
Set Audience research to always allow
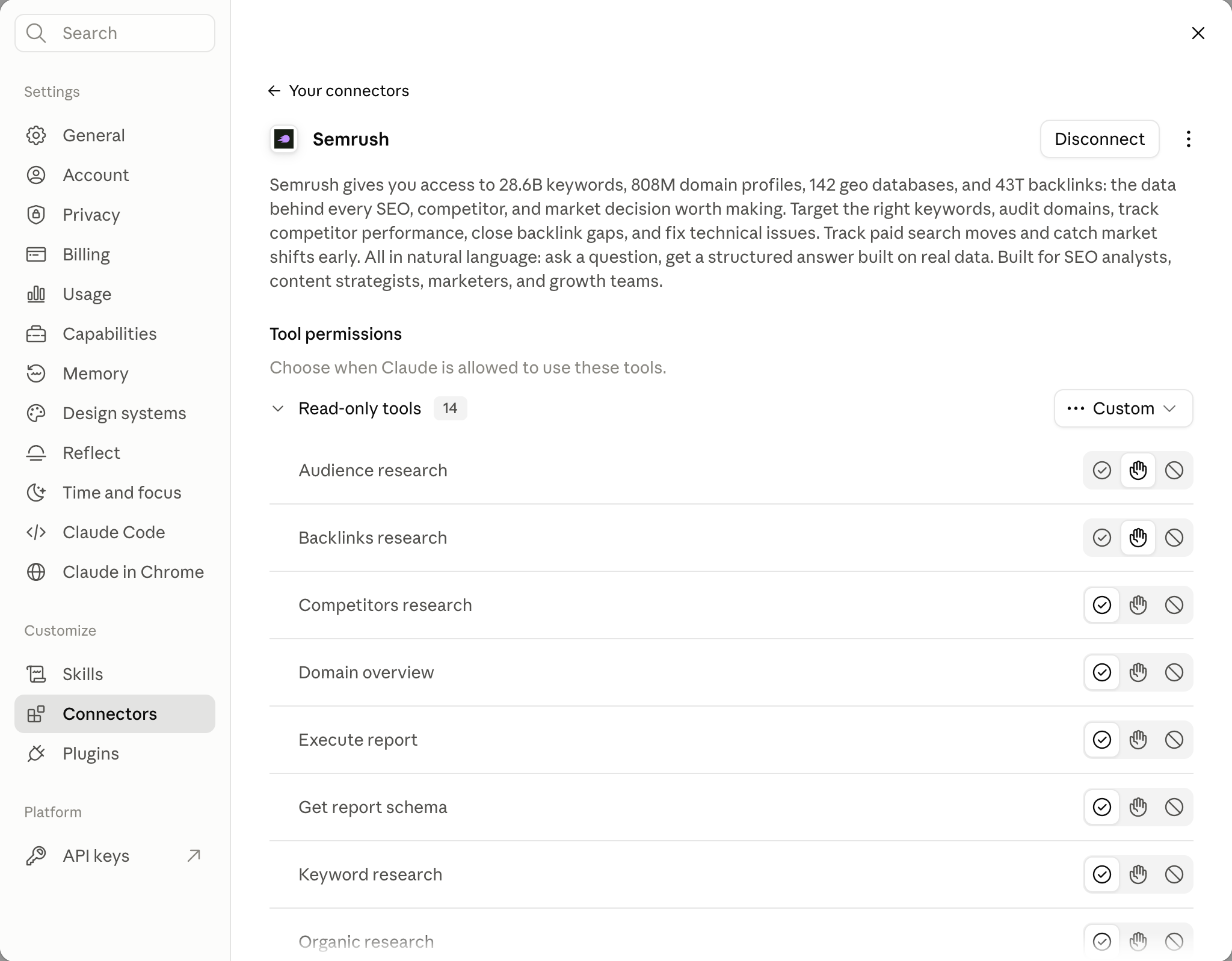(1102, 470)
